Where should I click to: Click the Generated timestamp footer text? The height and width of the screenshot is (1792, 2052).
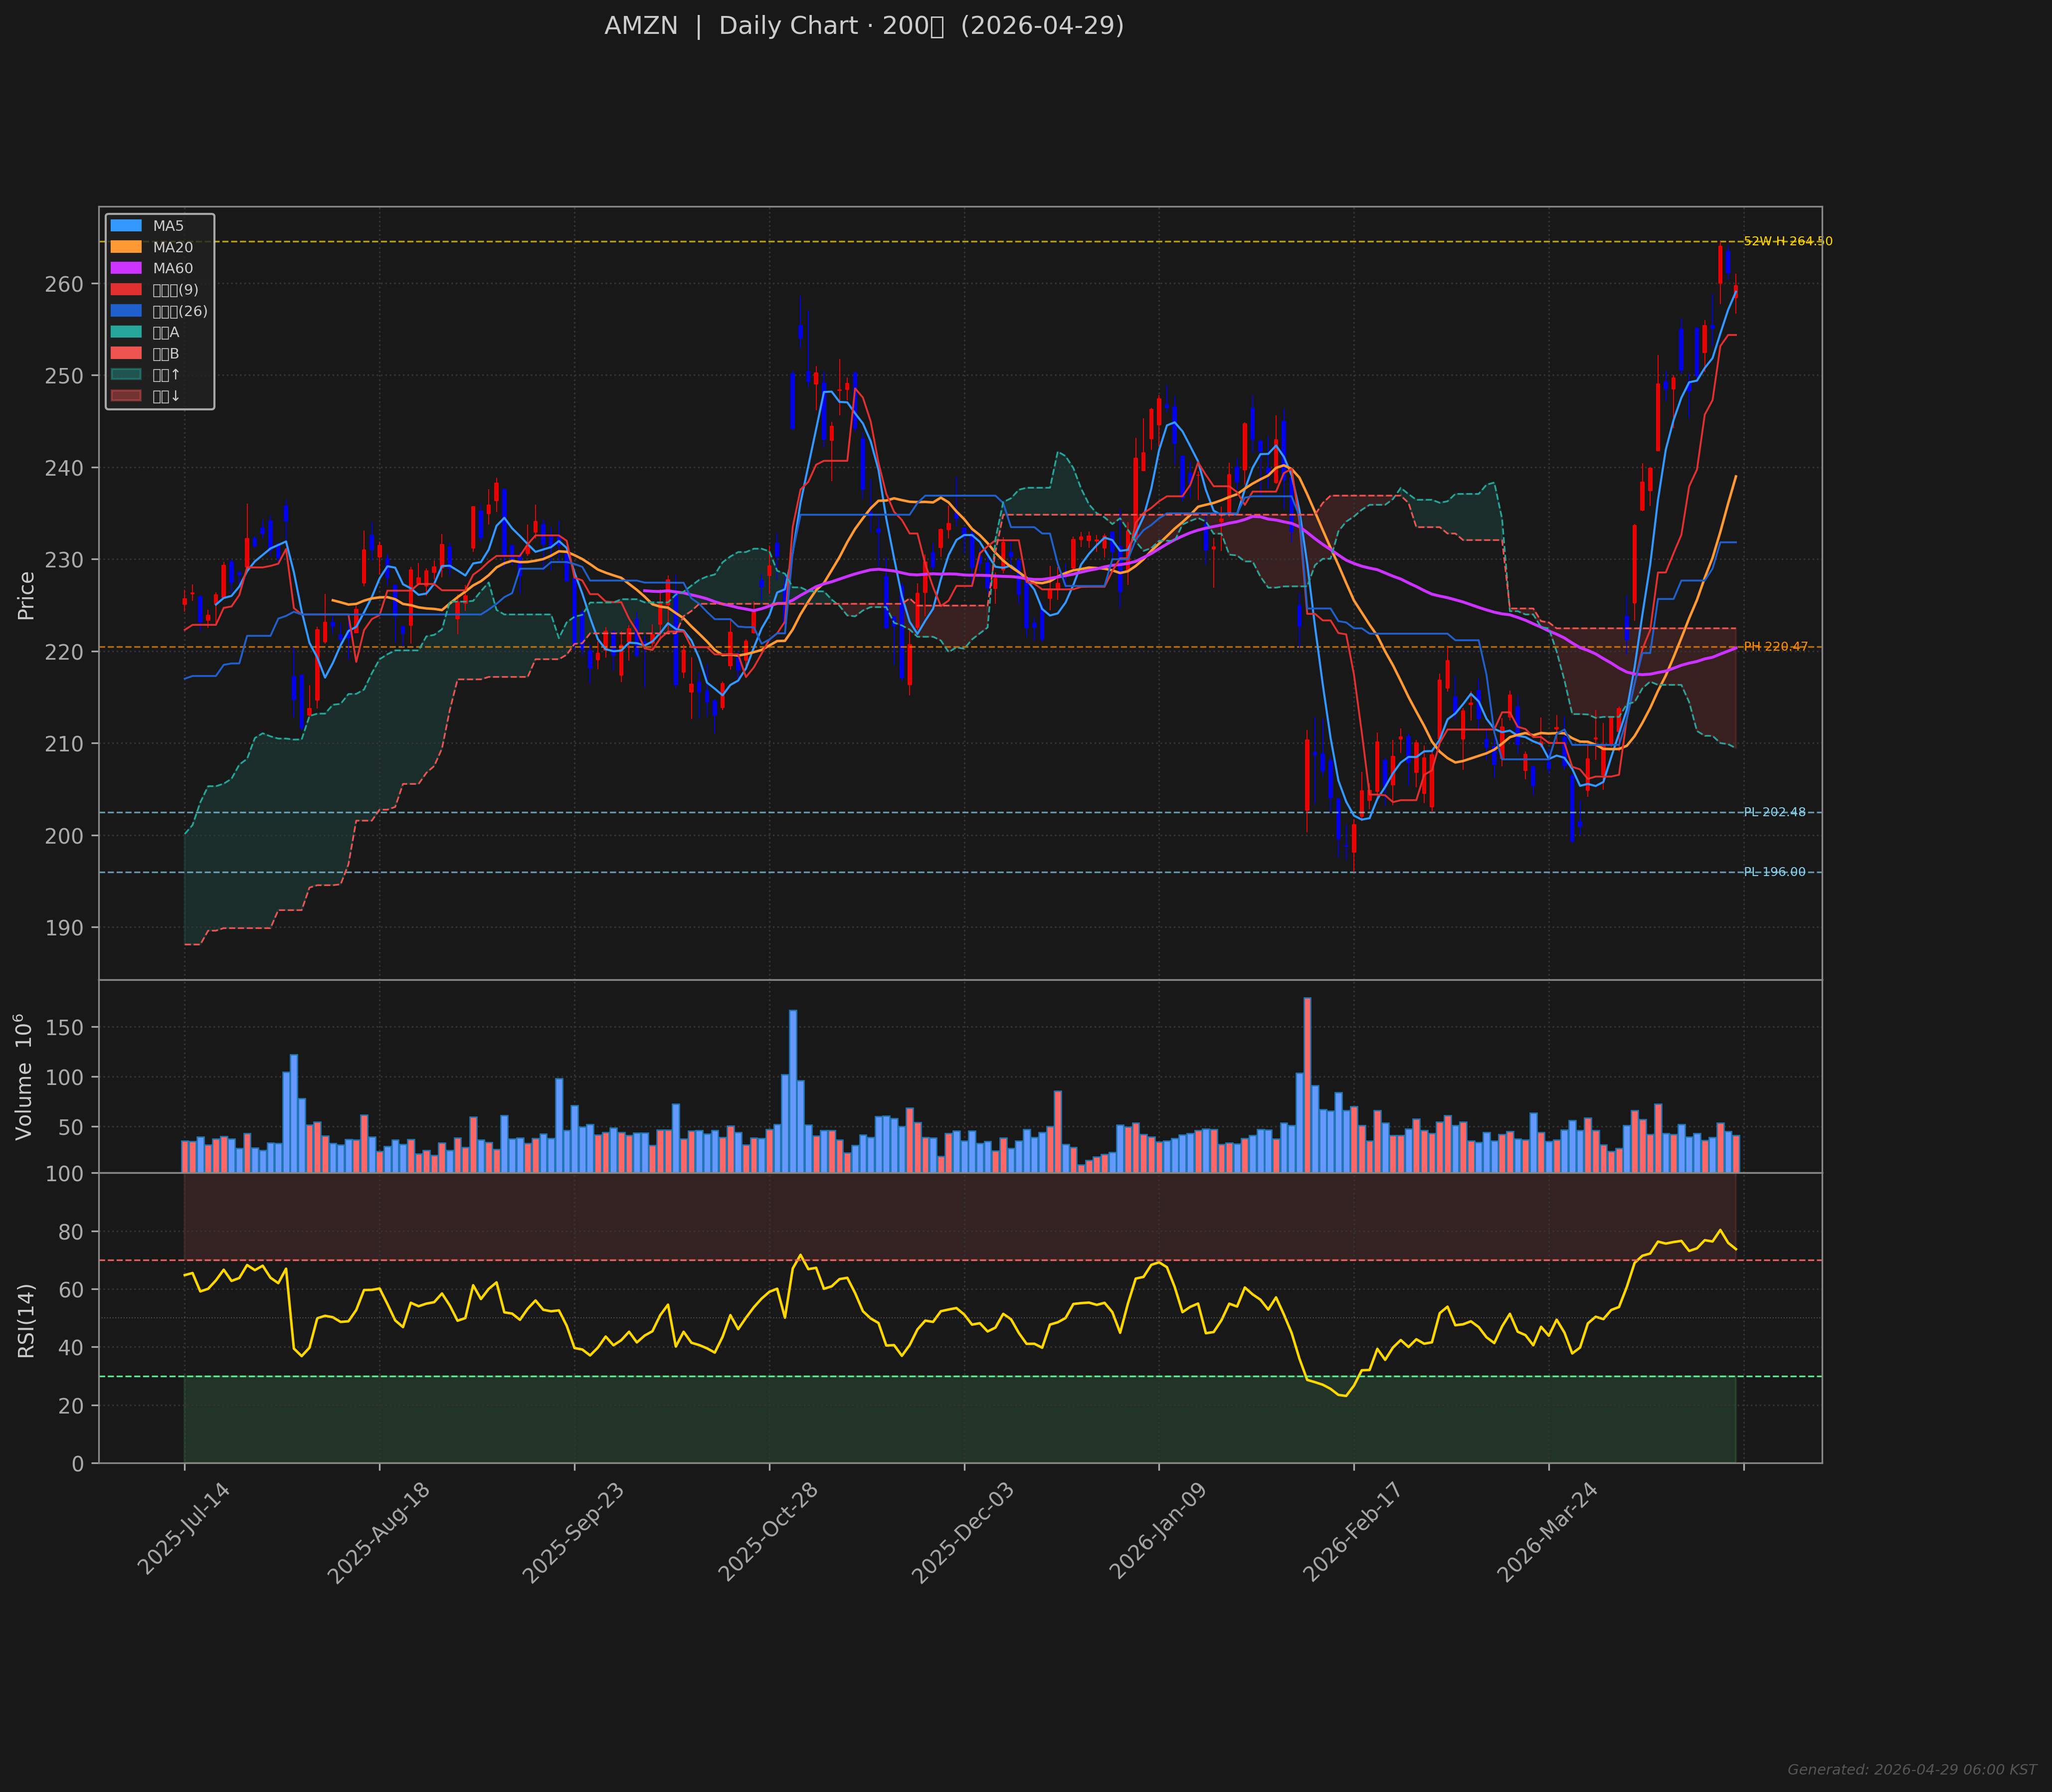(1912, 1770)
